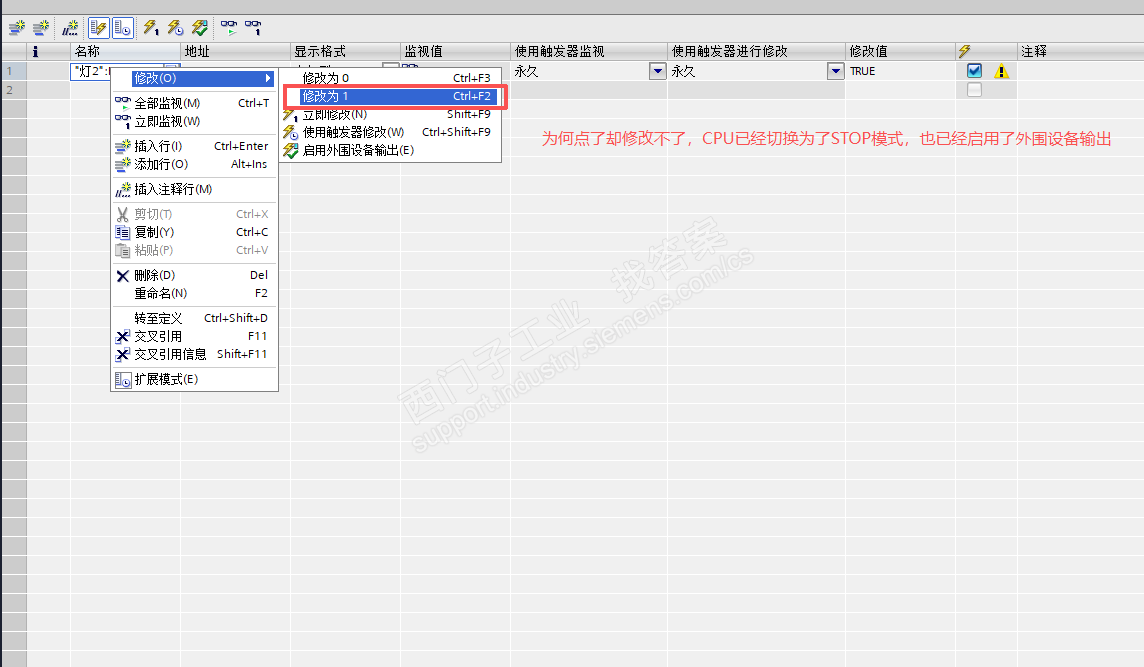Click Enable peripheral outputs toolbar icon

tap(200, 28)
